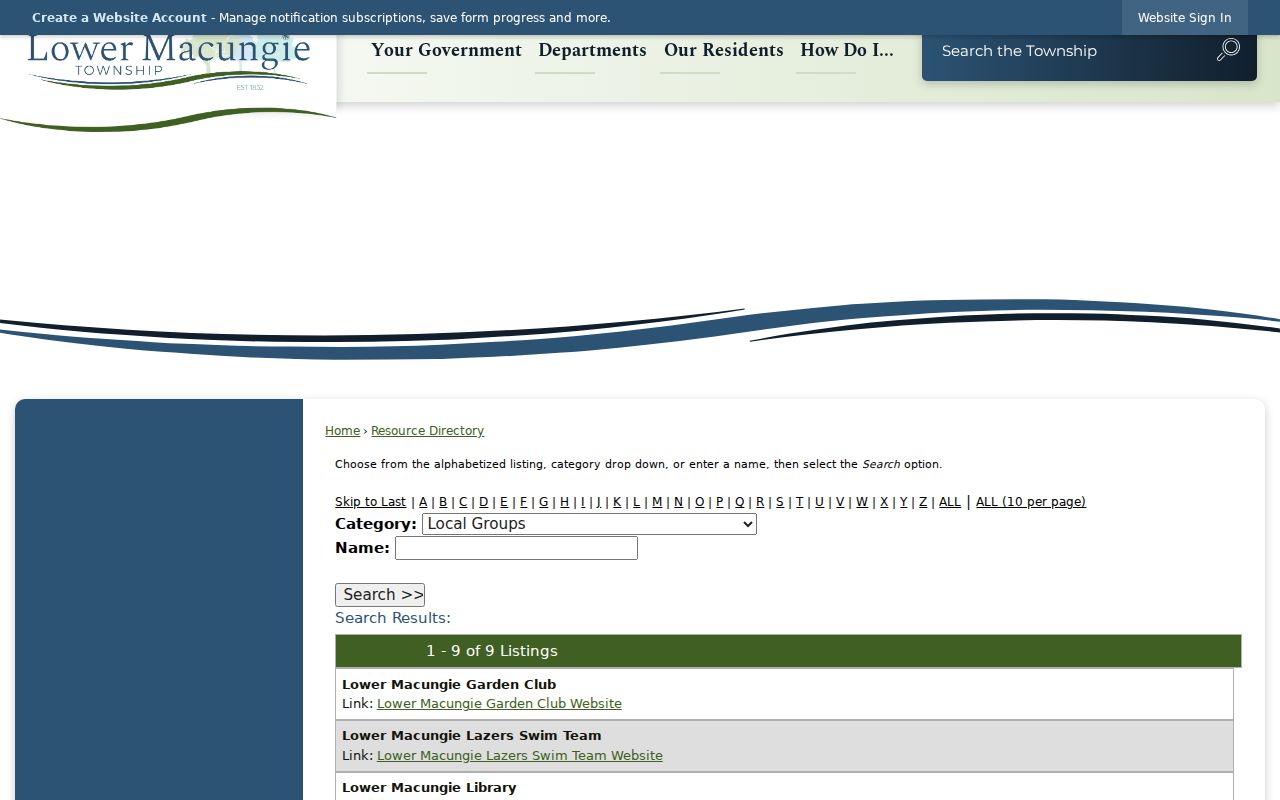Open Lower Macungie Lazers Swim Team Website
The width and height of the screenshot is (1280, 800).
520,756
